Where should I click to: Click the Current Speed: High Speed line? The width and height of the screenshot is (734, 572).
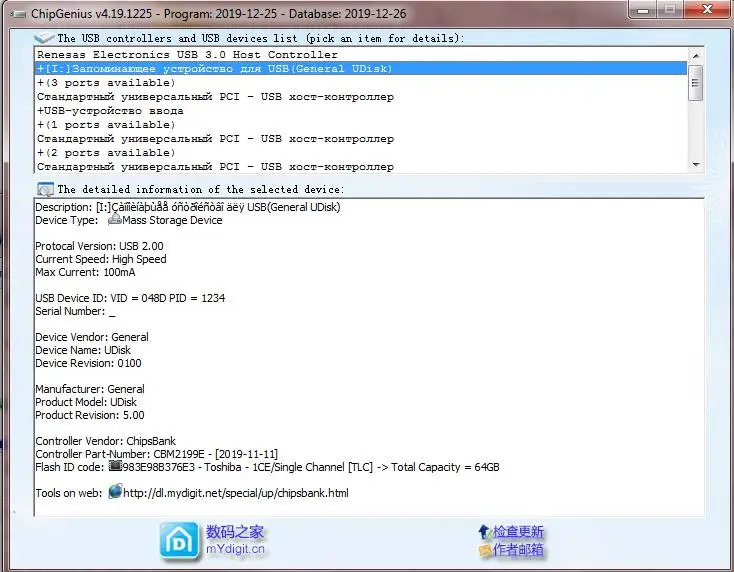coord(101,259)
